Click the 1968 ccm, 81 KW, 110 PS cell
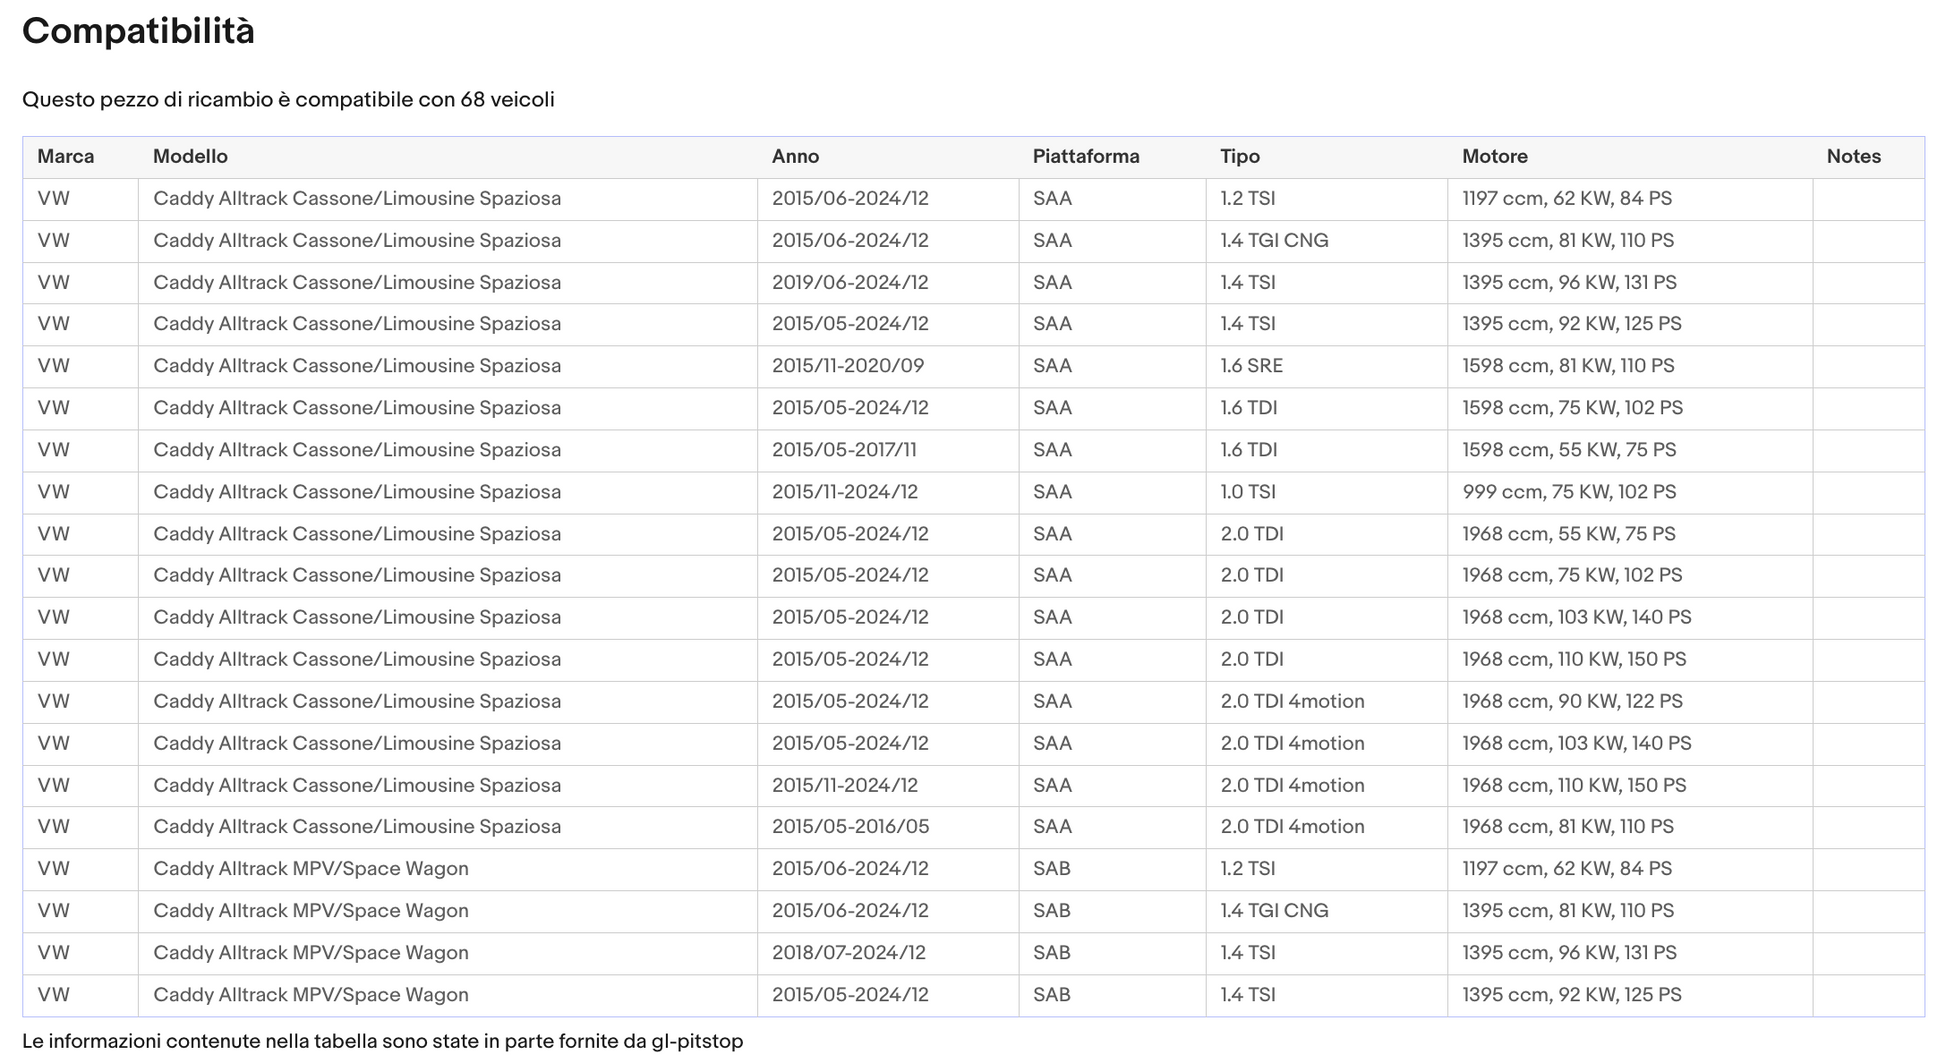This screenshot has width=1946, height=1063. pos(1567,827)
